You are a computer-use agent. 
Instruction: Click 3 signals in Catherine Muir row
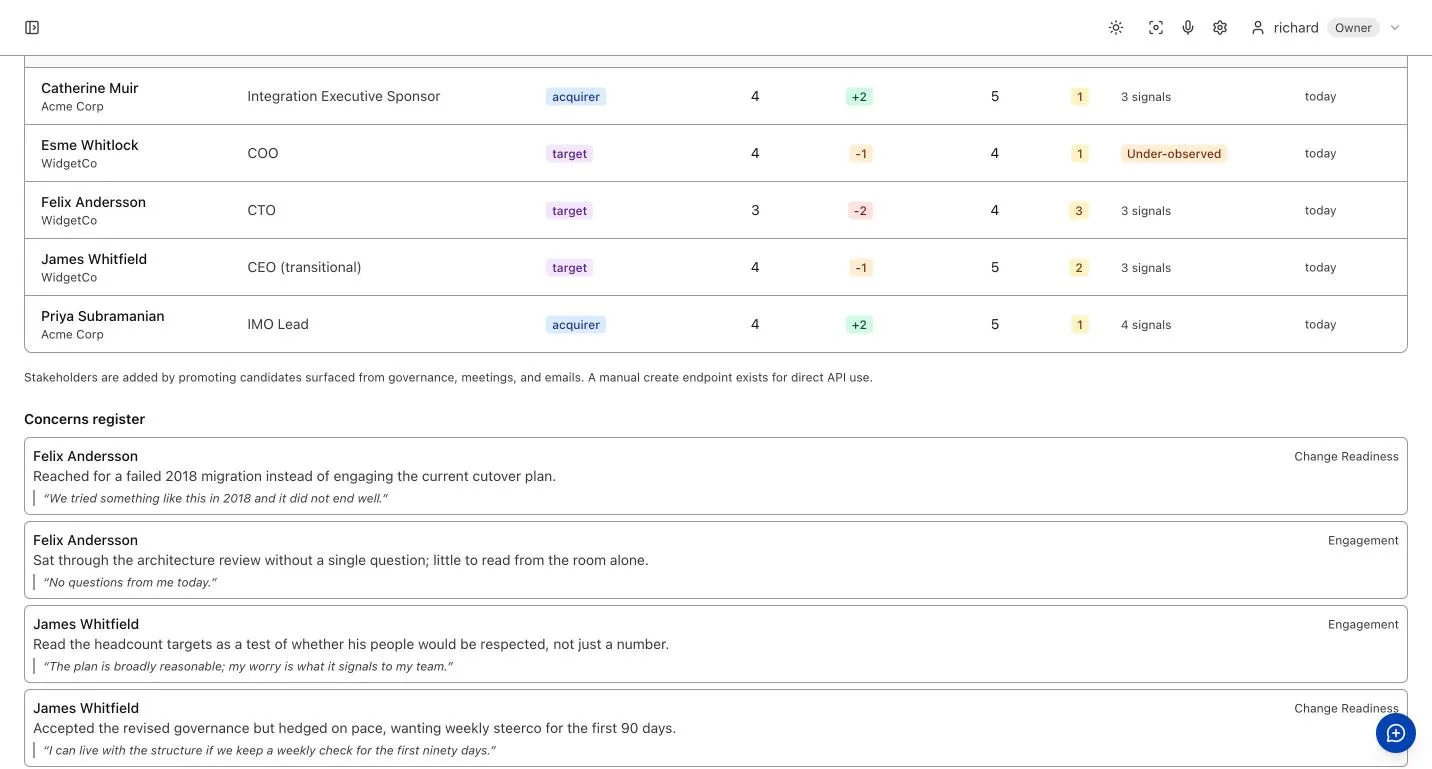coord(1146,97)
